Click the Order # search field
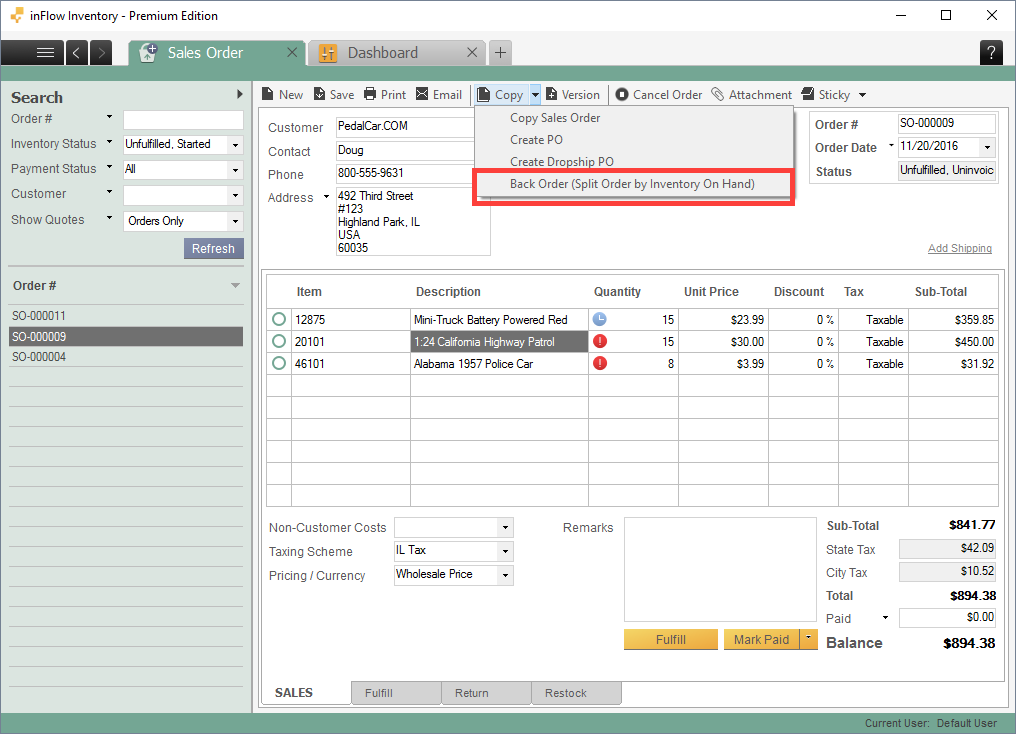Screen dimensions: 1016x734 183,120
